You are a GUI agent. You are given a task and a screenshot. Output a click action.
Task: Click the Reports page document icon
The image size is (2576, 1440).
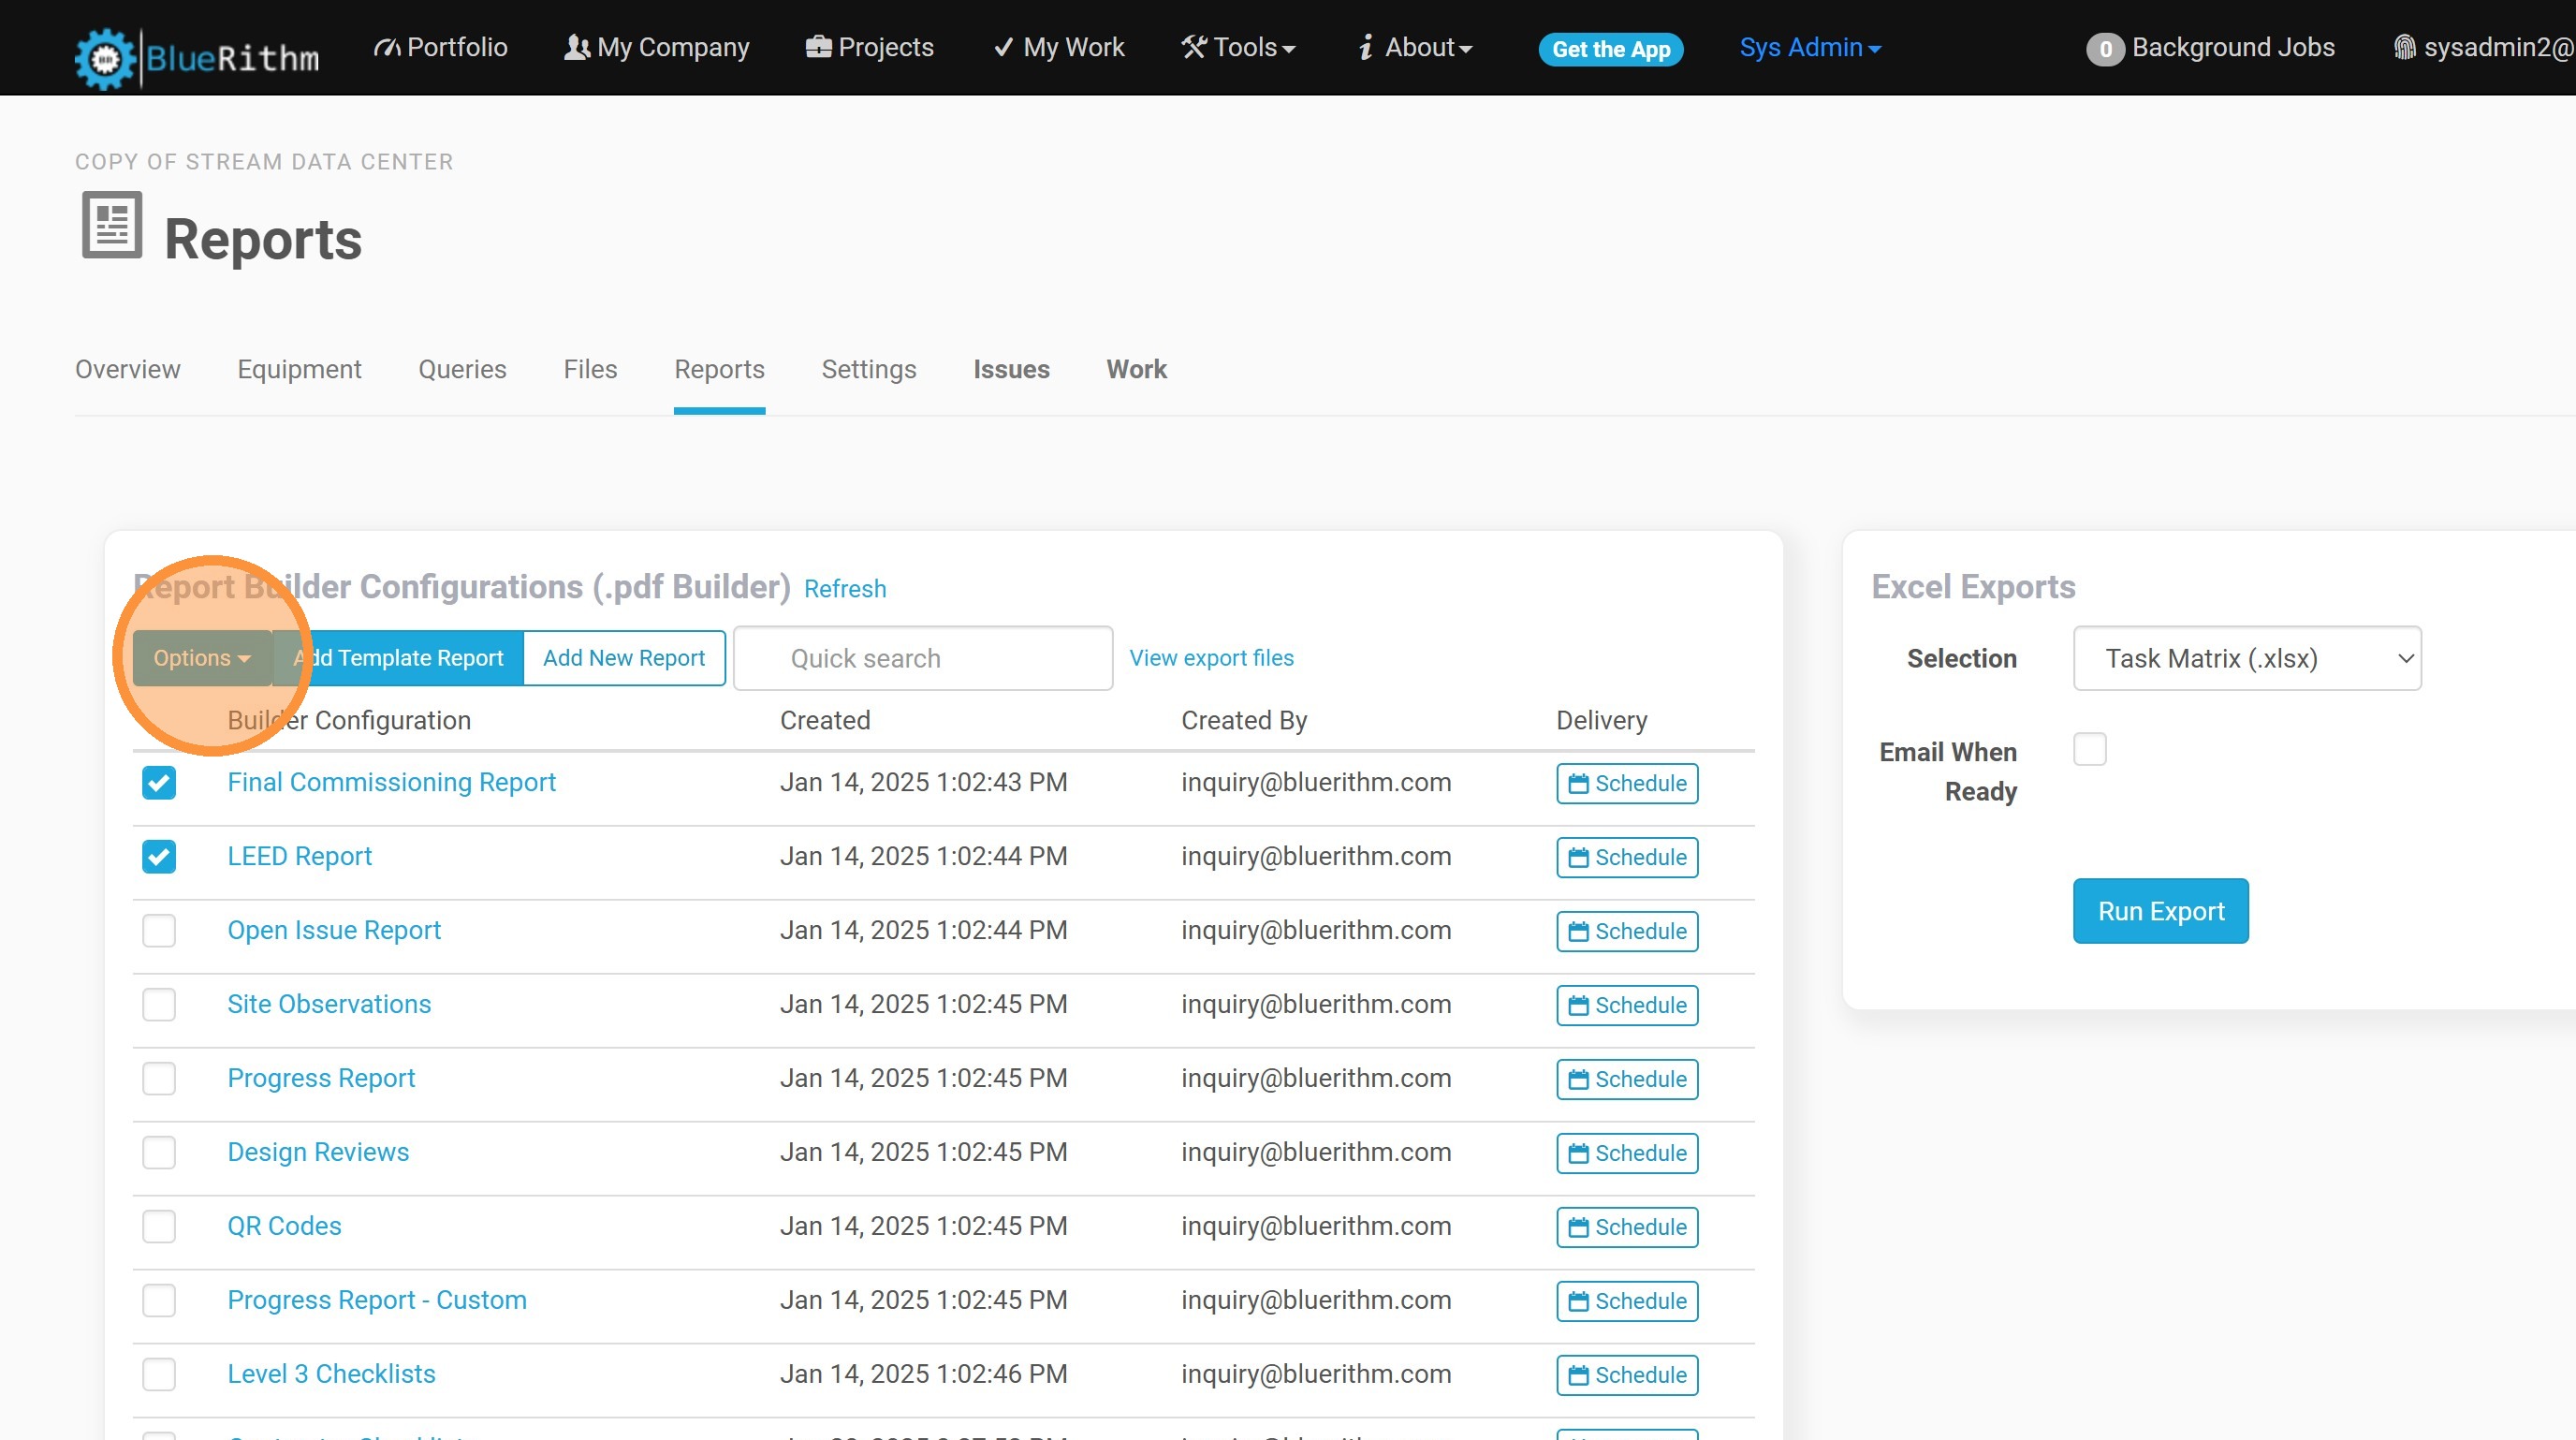(111, 225)
